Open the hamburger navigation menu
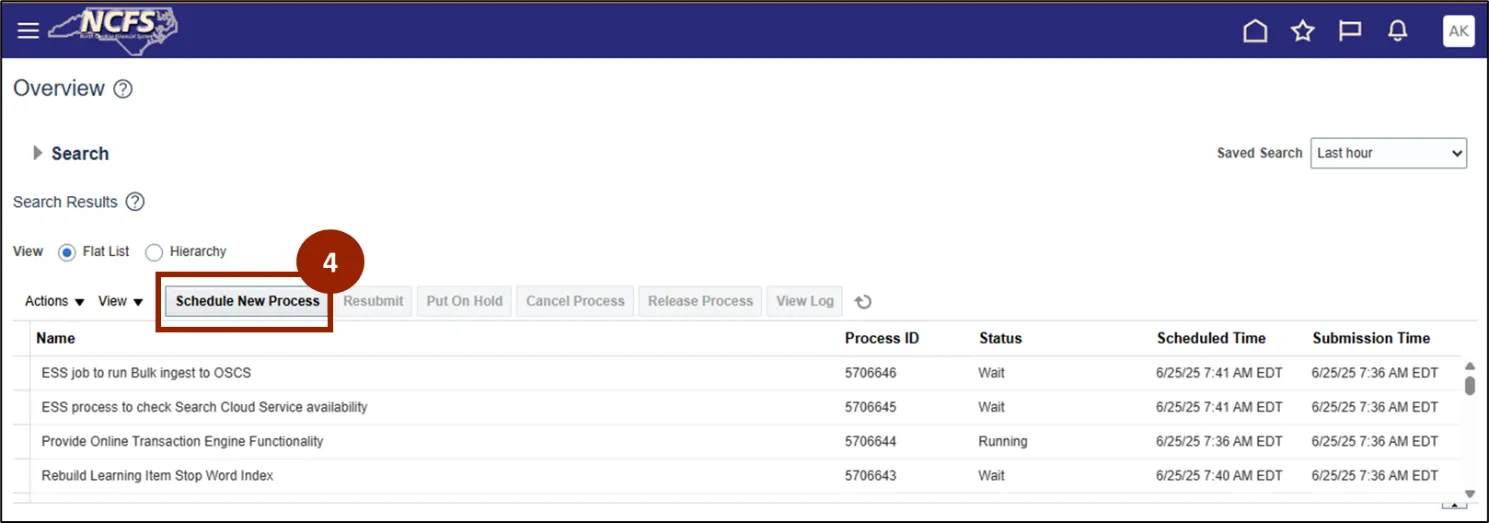Image resolution: width=1489 pixels, height=523 pixels. coord(28,30)
